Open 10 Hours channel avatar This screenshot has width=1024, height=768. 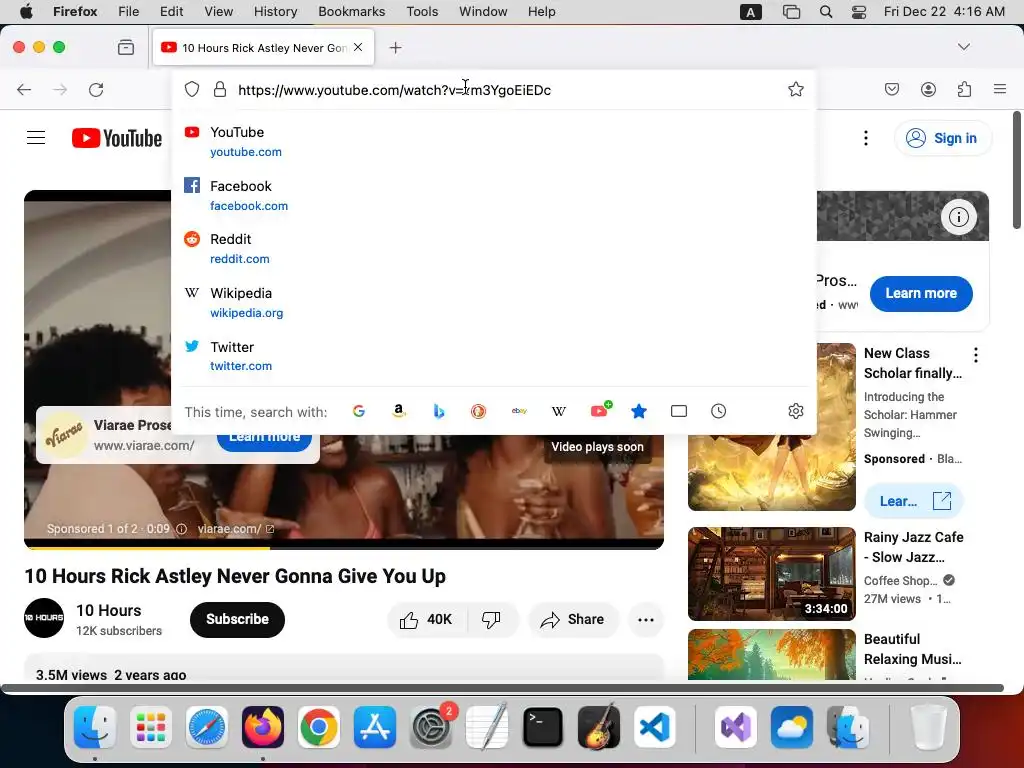(x=44, y=618)
